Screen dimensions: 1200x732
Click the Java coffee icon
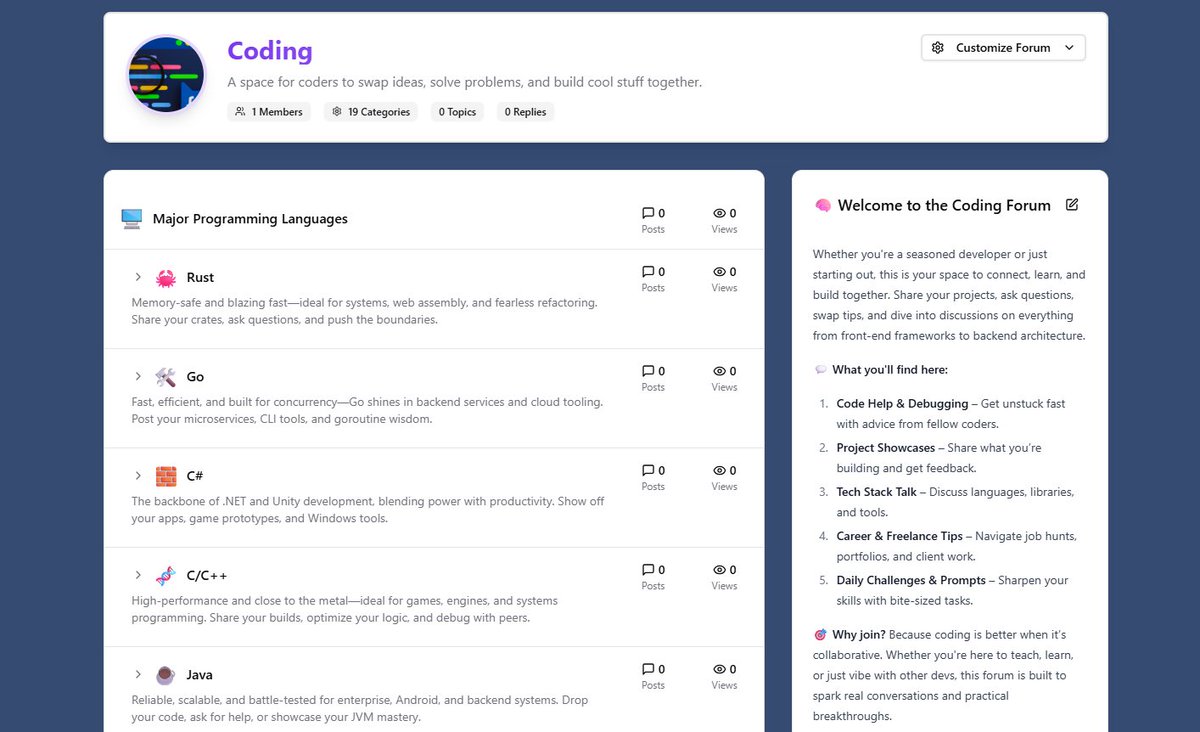click(164, 674)
